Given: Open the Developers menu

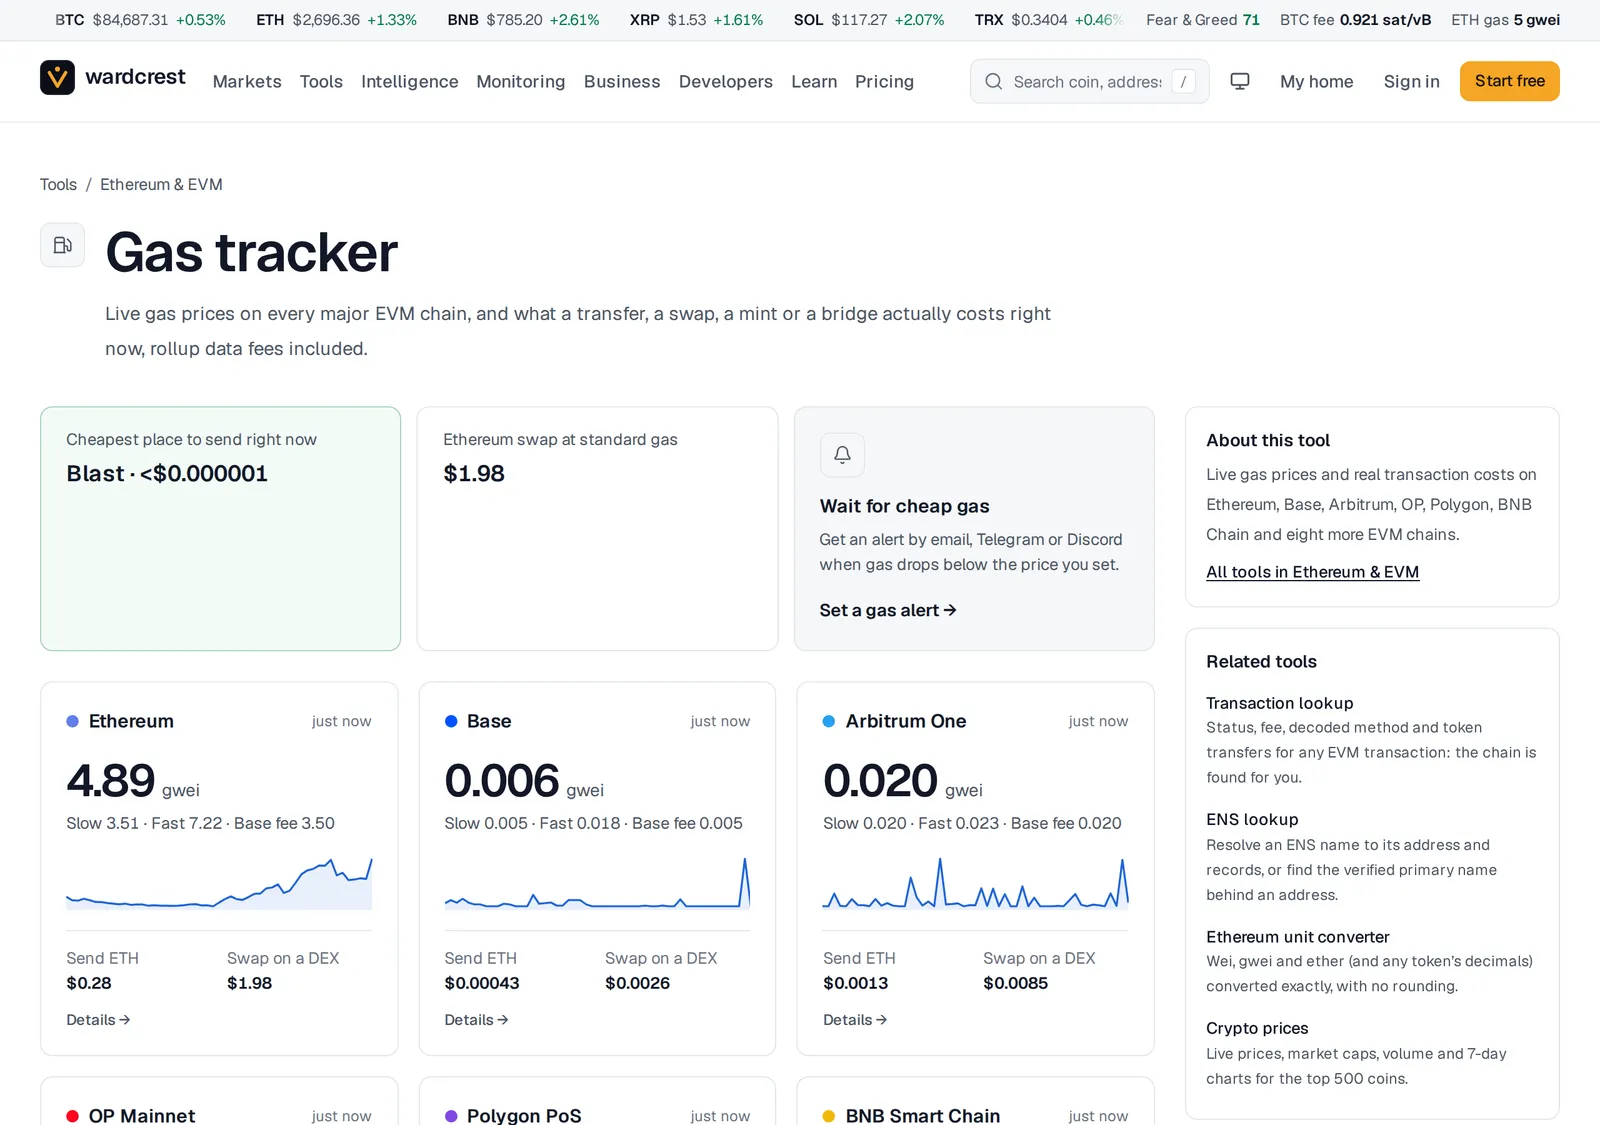Looking at the screenshot, I should (x=726, y=81).
